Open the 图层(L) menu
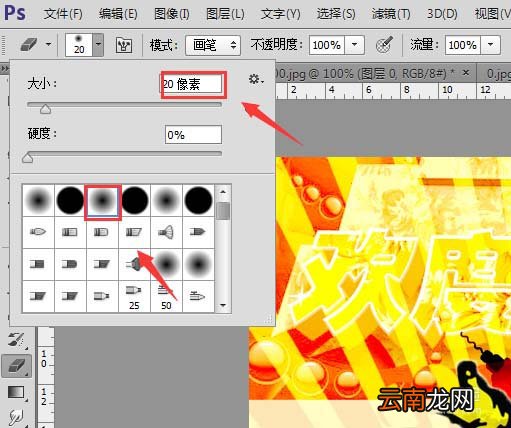511x428 pixels. click(x=225, y=14)
